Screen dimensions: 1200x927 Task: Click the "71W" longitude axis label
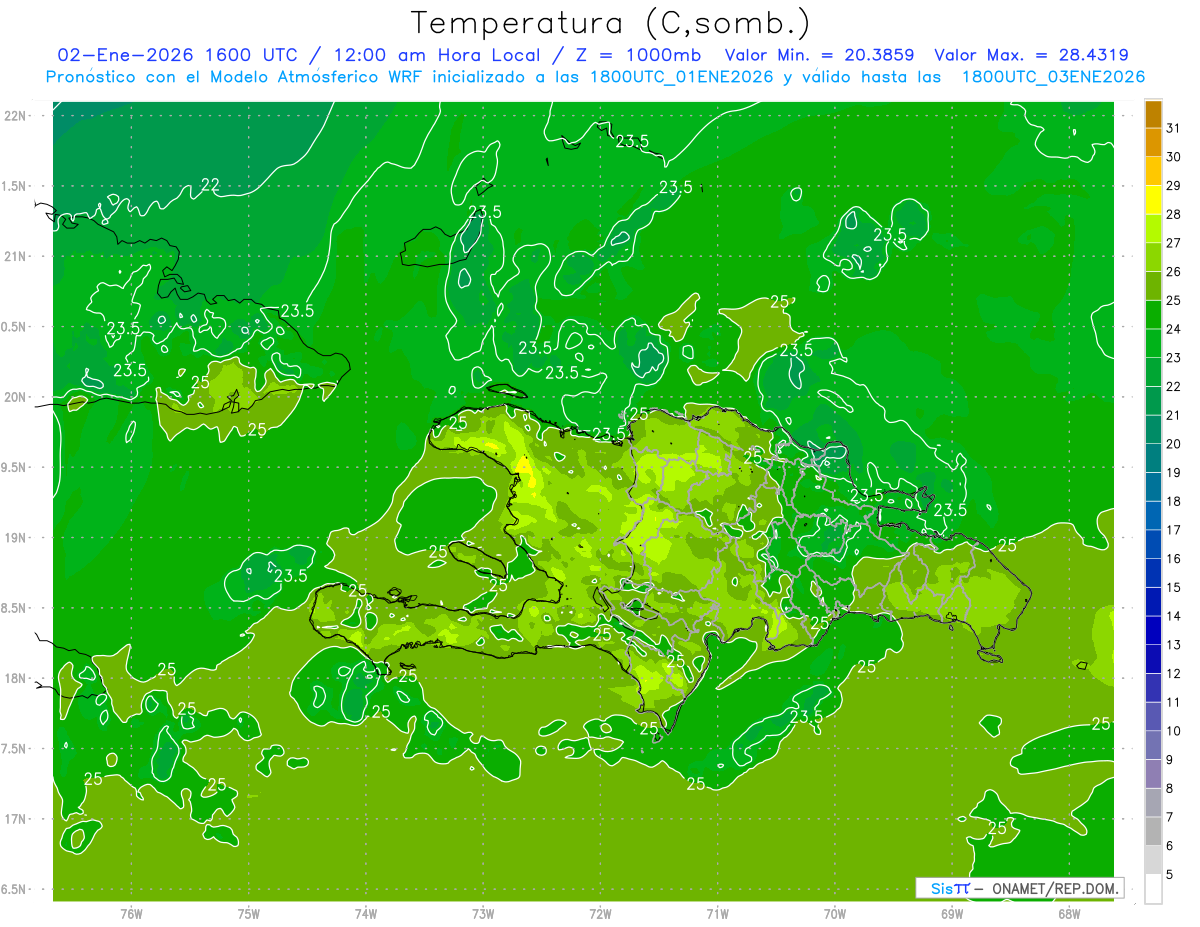[717, 914]
